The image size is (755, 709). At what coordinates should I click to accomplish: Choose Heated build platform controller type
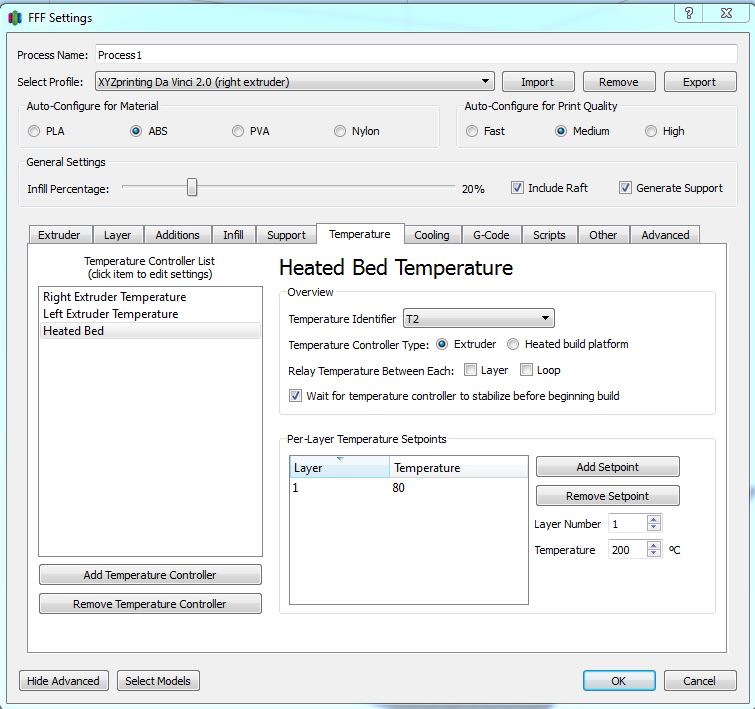[514, 344]
